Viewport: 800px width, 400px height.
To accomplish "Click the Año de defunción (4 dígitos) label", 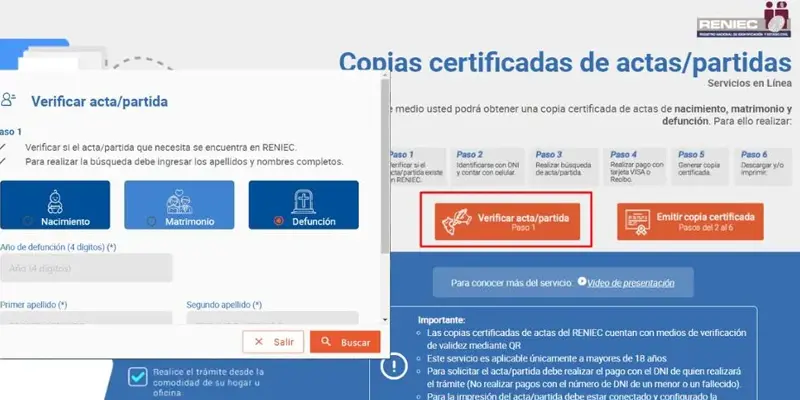I will click(58, 247).
